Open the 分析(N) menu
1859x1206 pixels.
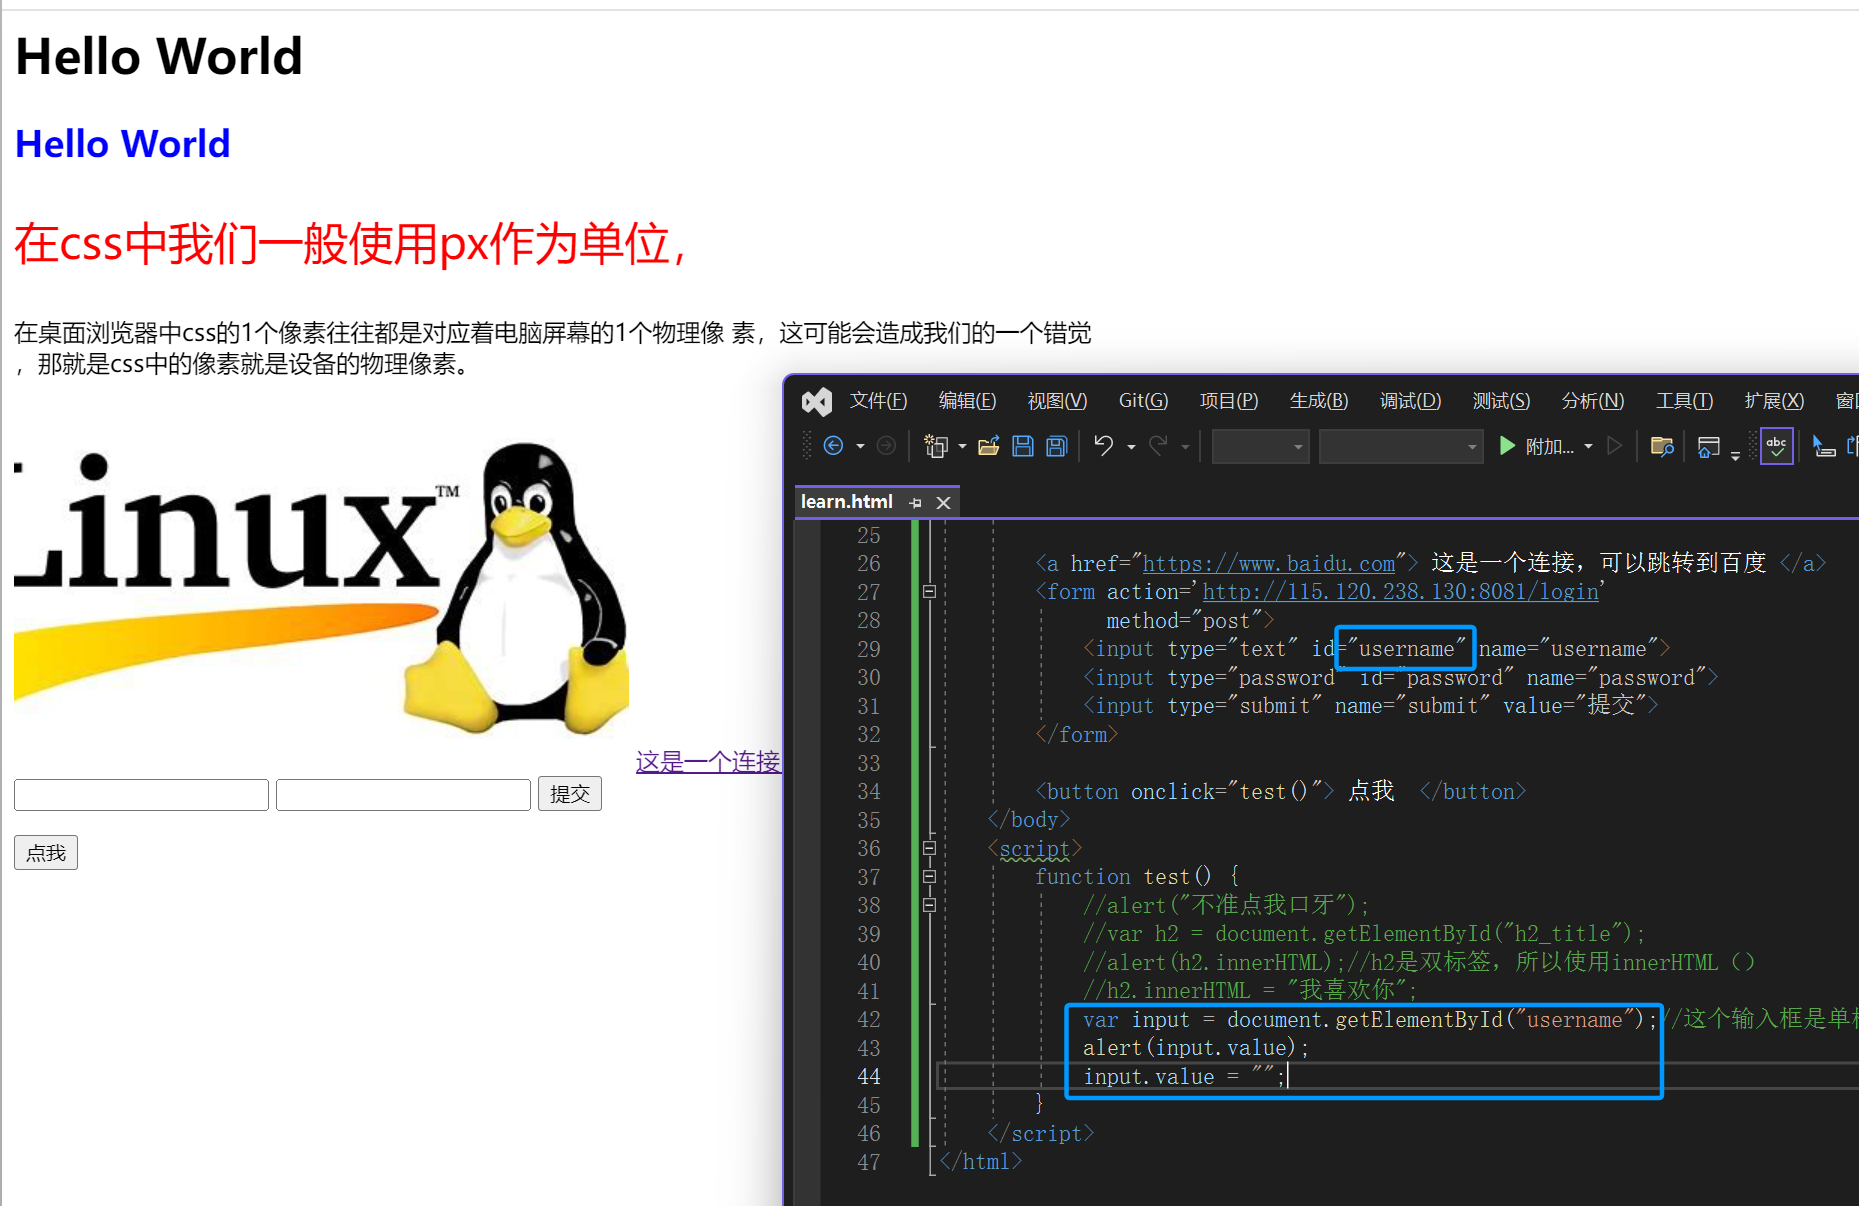coord(1592,401)
